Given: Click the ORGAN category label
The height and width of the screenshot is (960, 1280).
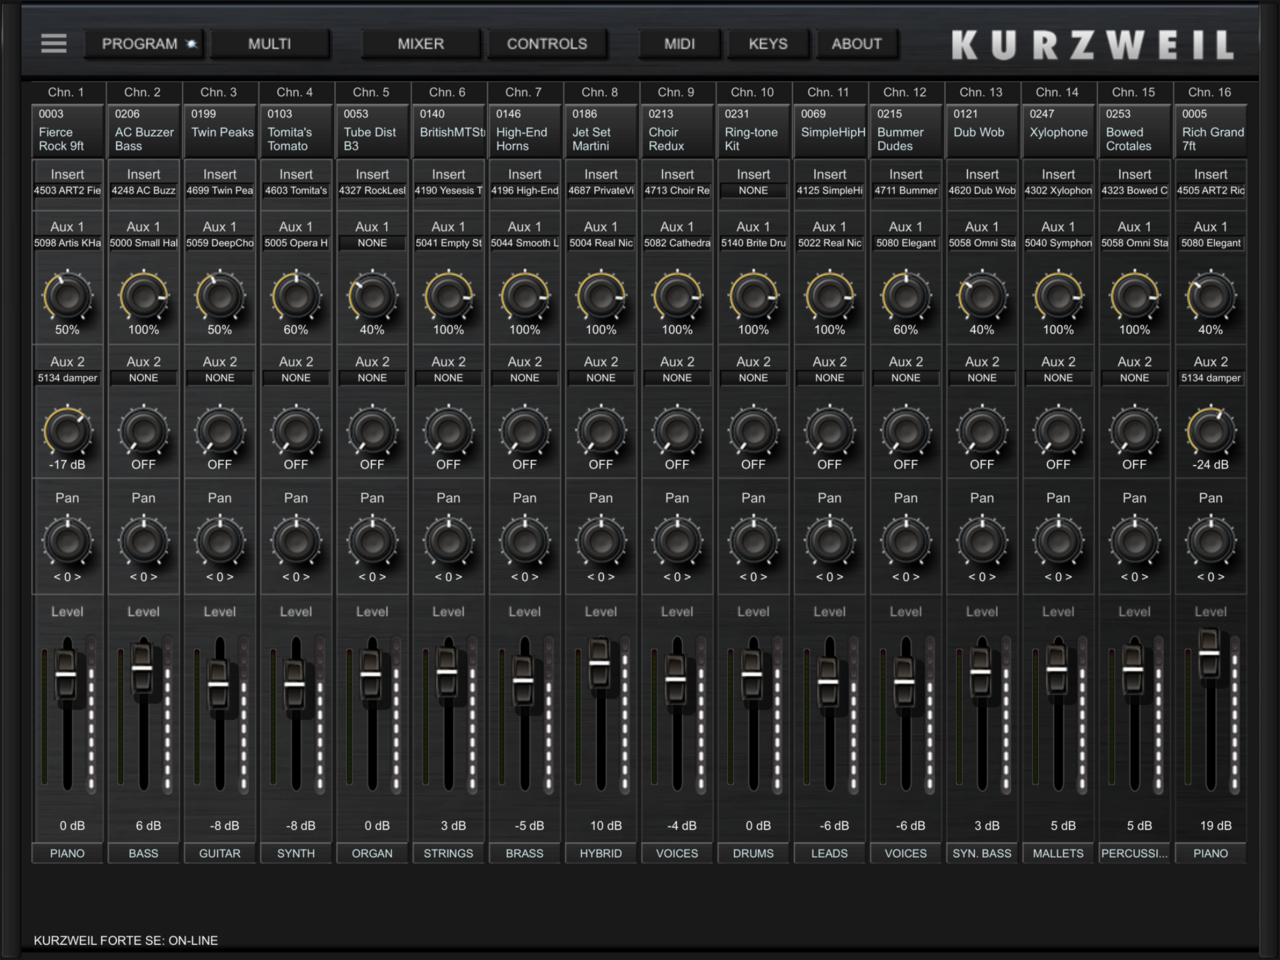Looking at the screenshot, I should 372,853.
